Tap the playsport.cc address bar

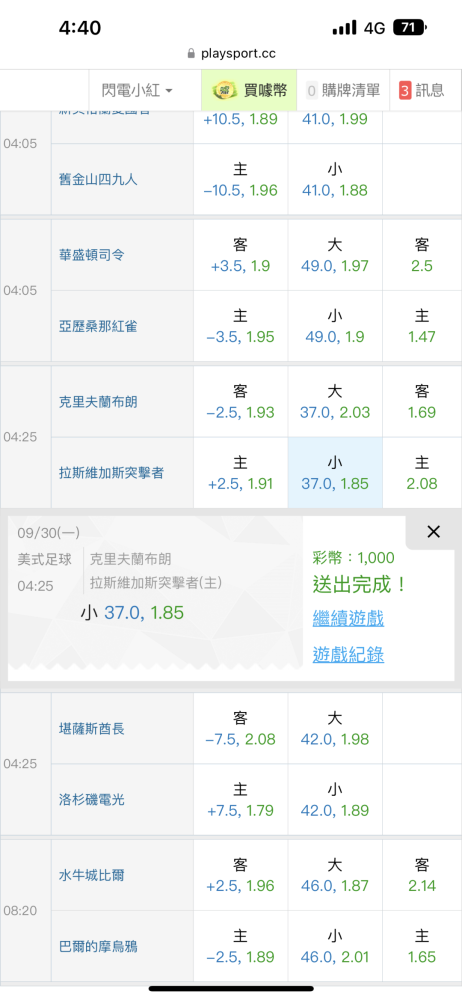(231, 53)
